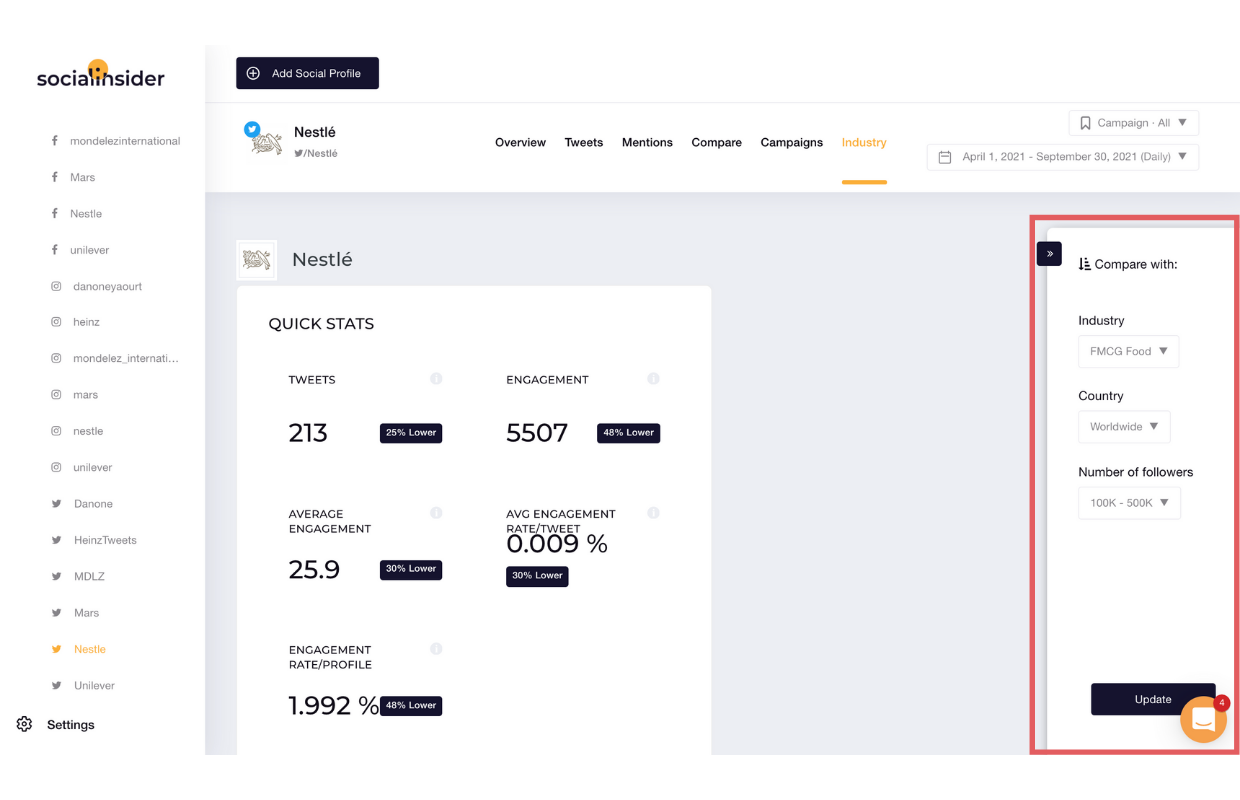Click the 213 tweets value
This screenshot has height=800, width=1240.
pyautogui.click(x=308, y=433)
